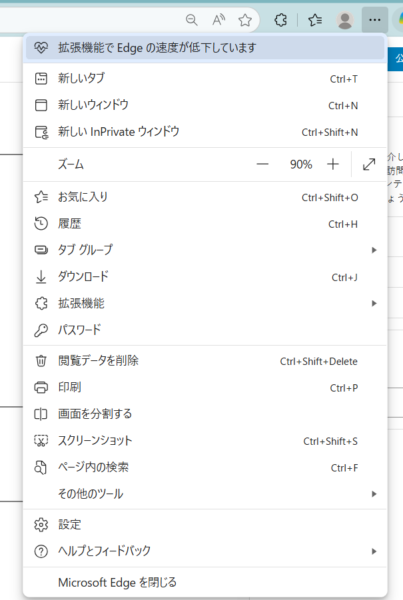The height and width of the screenshot is (600, 403).
Task: Add page to favorites star icon
Action: click(245, 20)
